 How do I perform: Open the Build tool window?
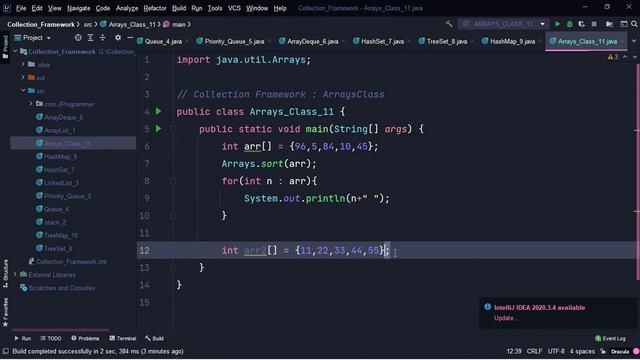[154, 338]
